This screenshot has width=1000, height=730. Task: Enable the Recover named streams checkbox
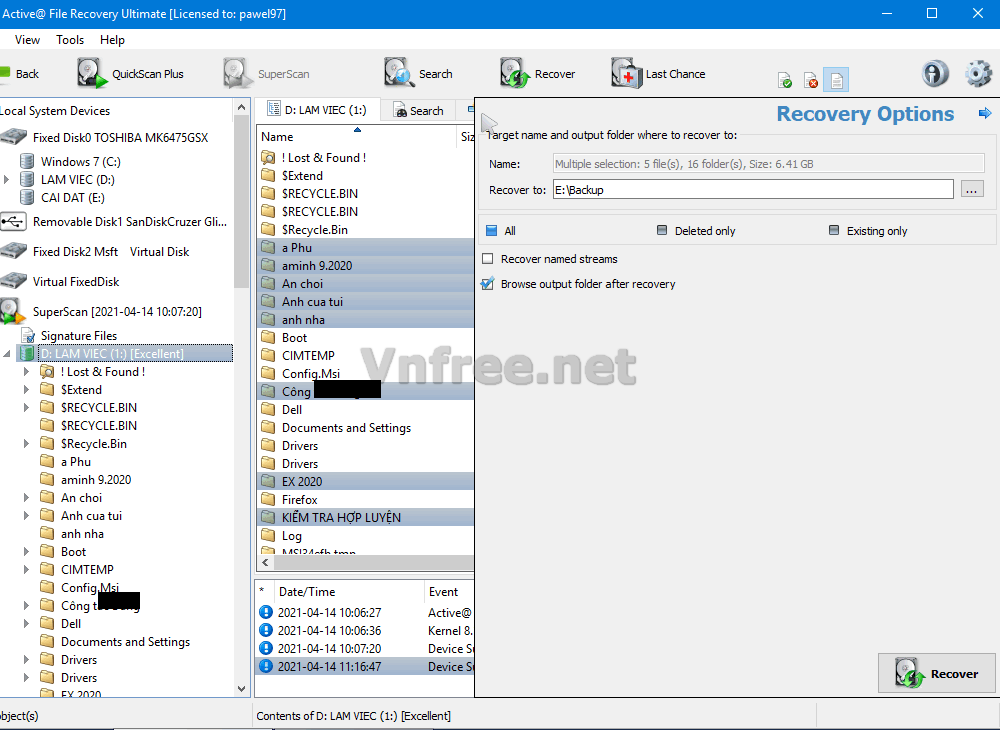488,259
